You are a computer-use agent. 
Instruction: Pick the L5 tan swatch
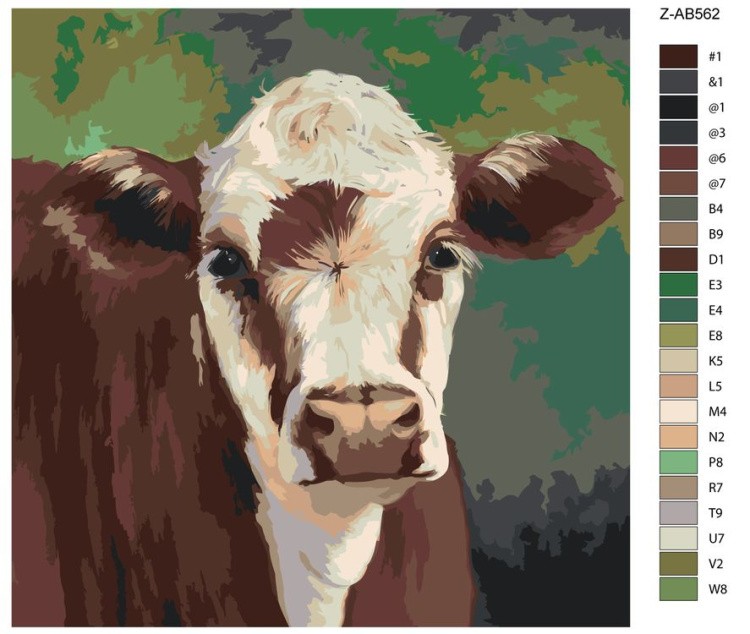click(678, 386)
